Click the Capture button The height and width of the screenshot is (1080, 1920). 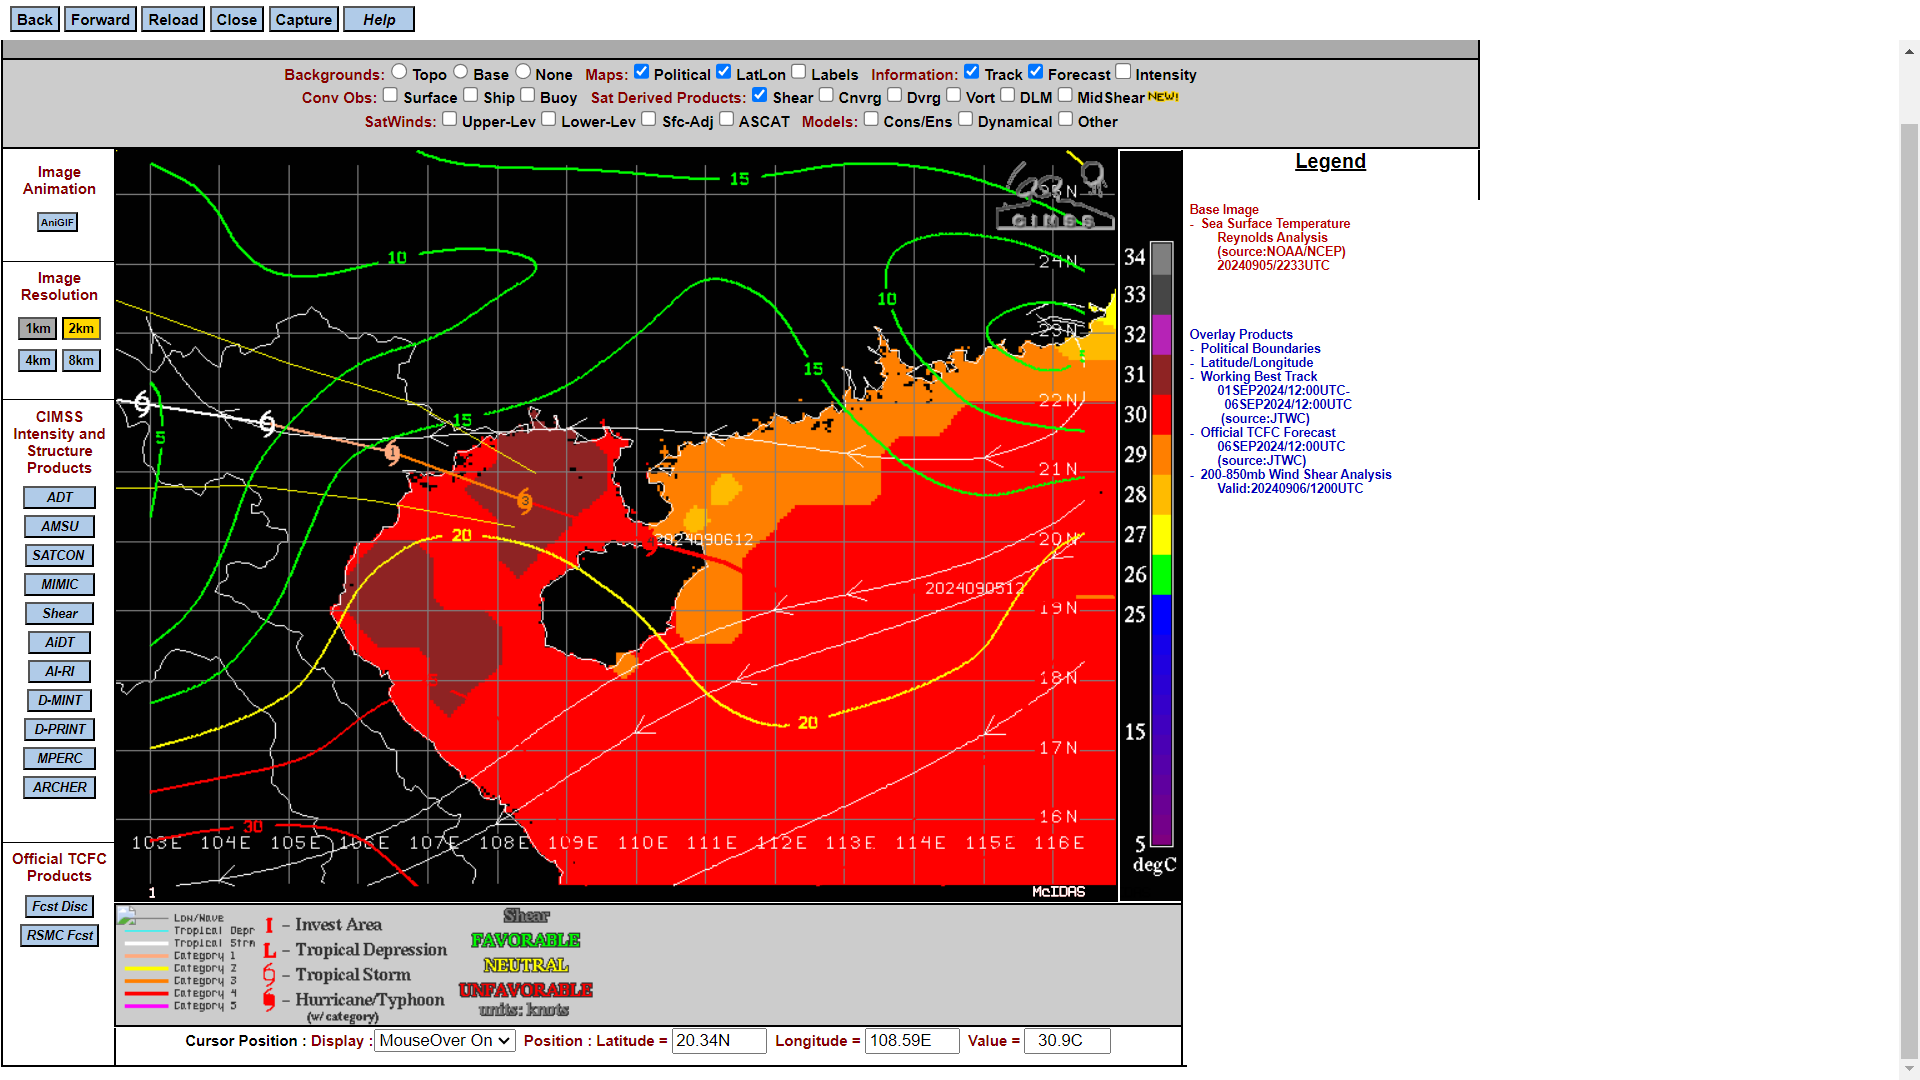point(303,19)
